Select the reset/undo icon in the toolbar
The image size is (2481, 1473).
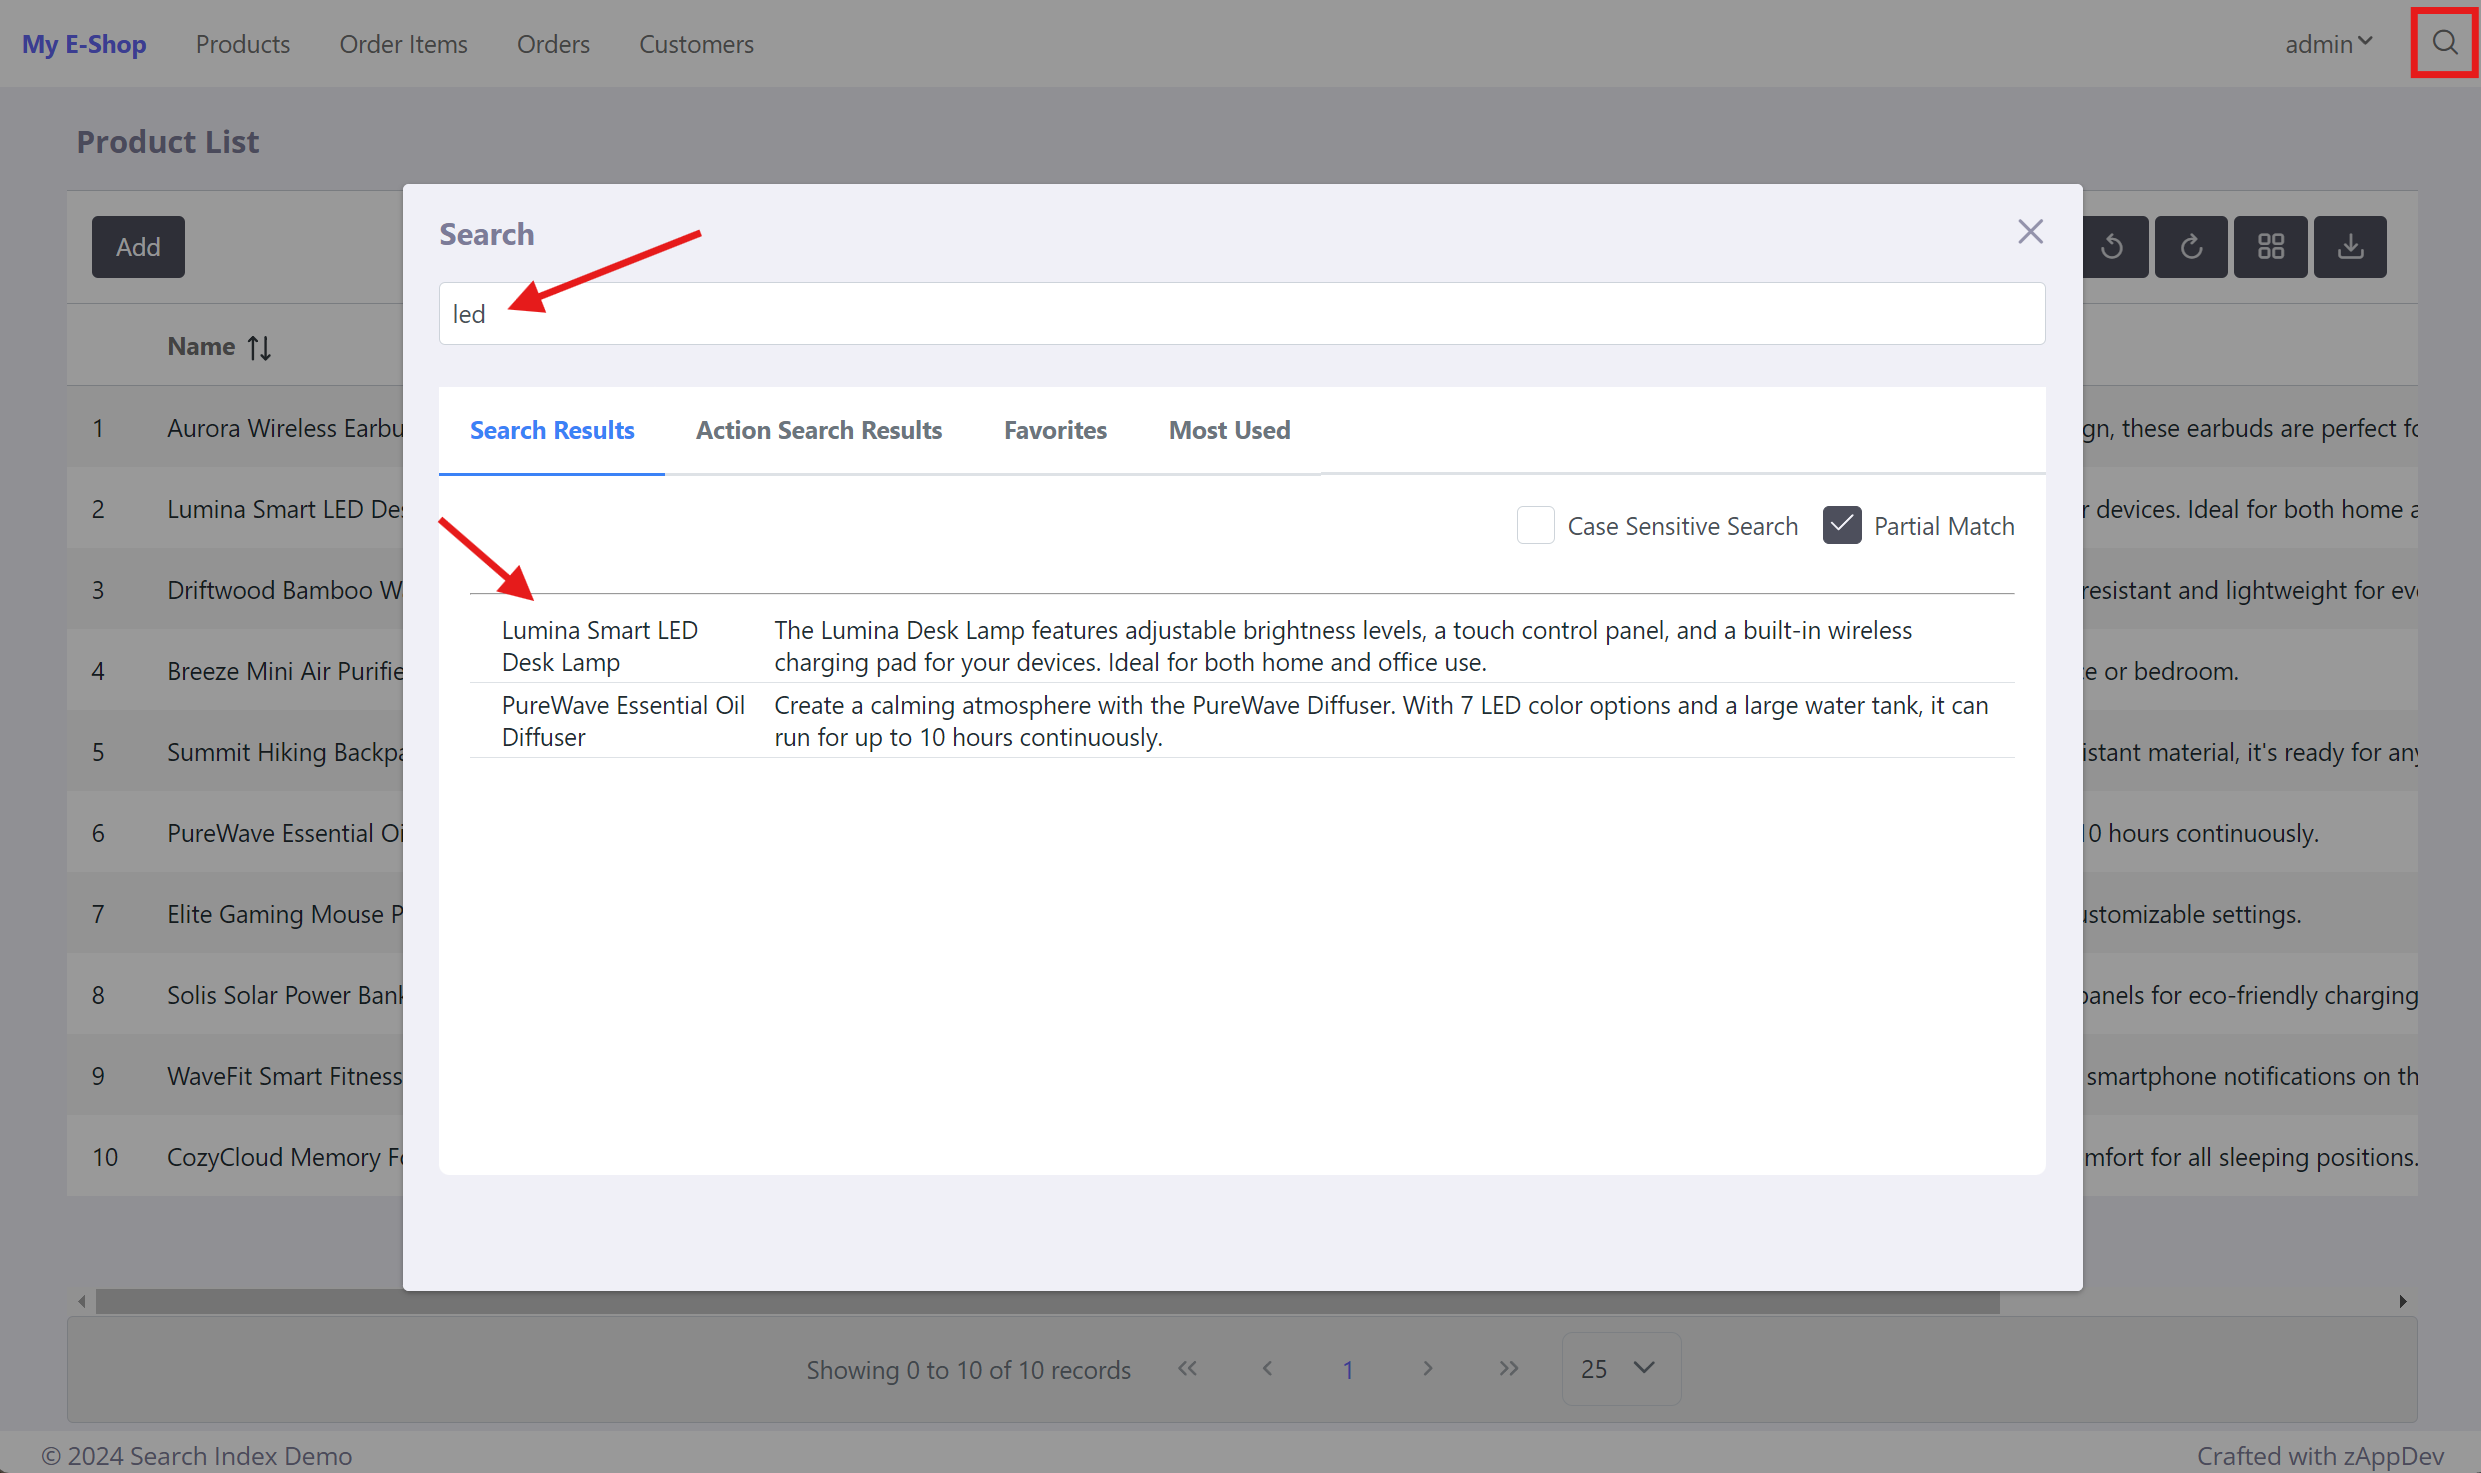[x=2114, y=246]
